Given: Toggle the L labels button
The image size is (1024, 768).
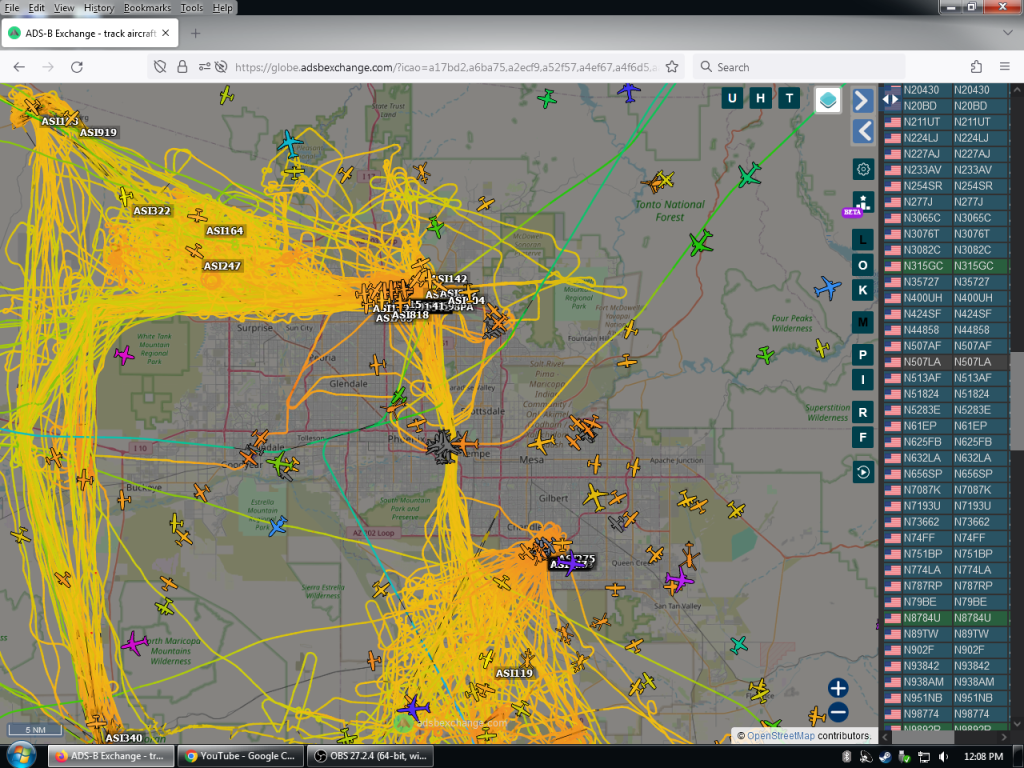Looking at the screenshot, I should 863,240.
